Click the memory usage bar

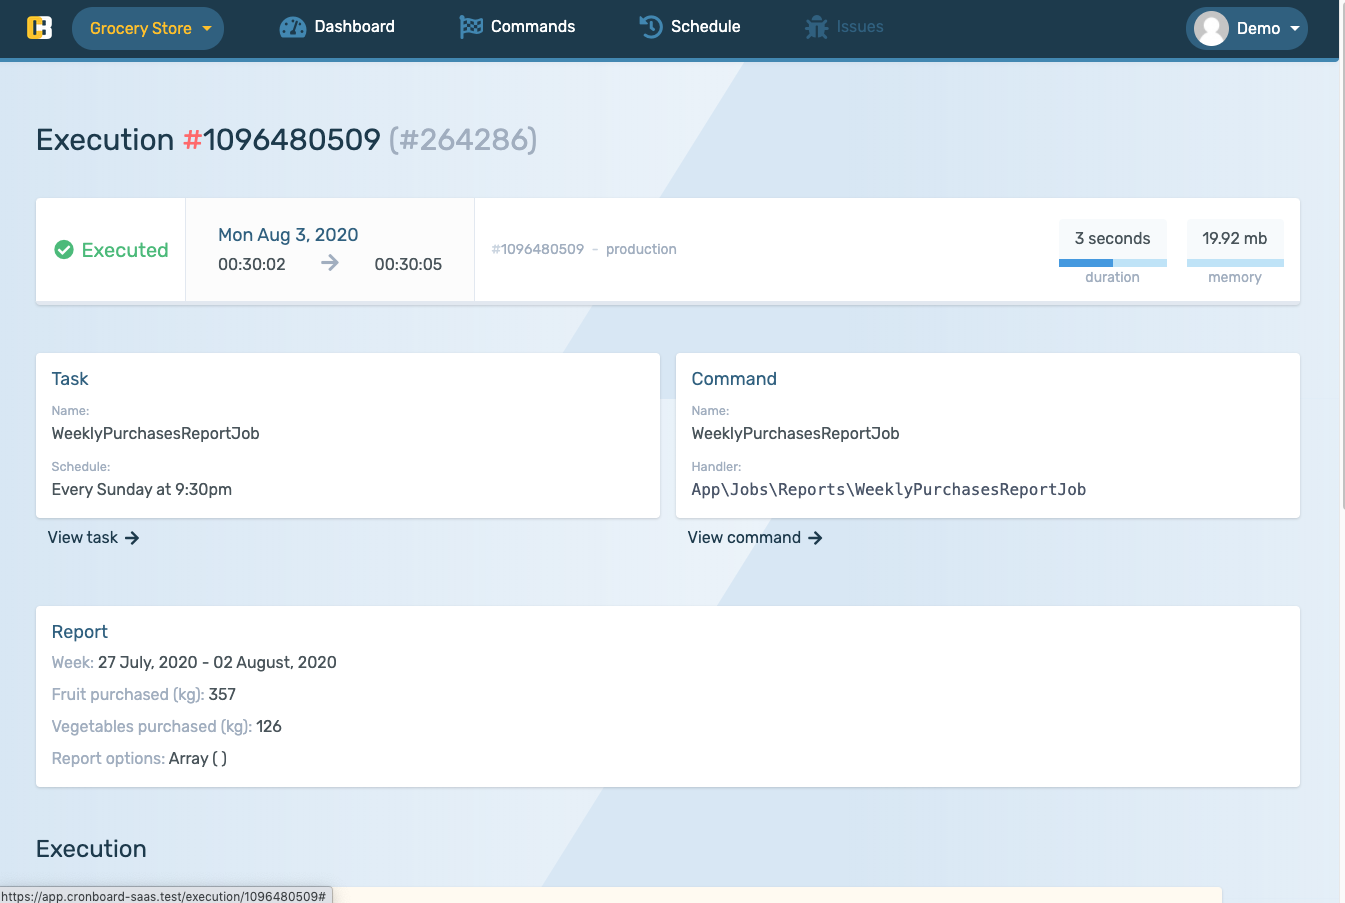[1234, 263]
